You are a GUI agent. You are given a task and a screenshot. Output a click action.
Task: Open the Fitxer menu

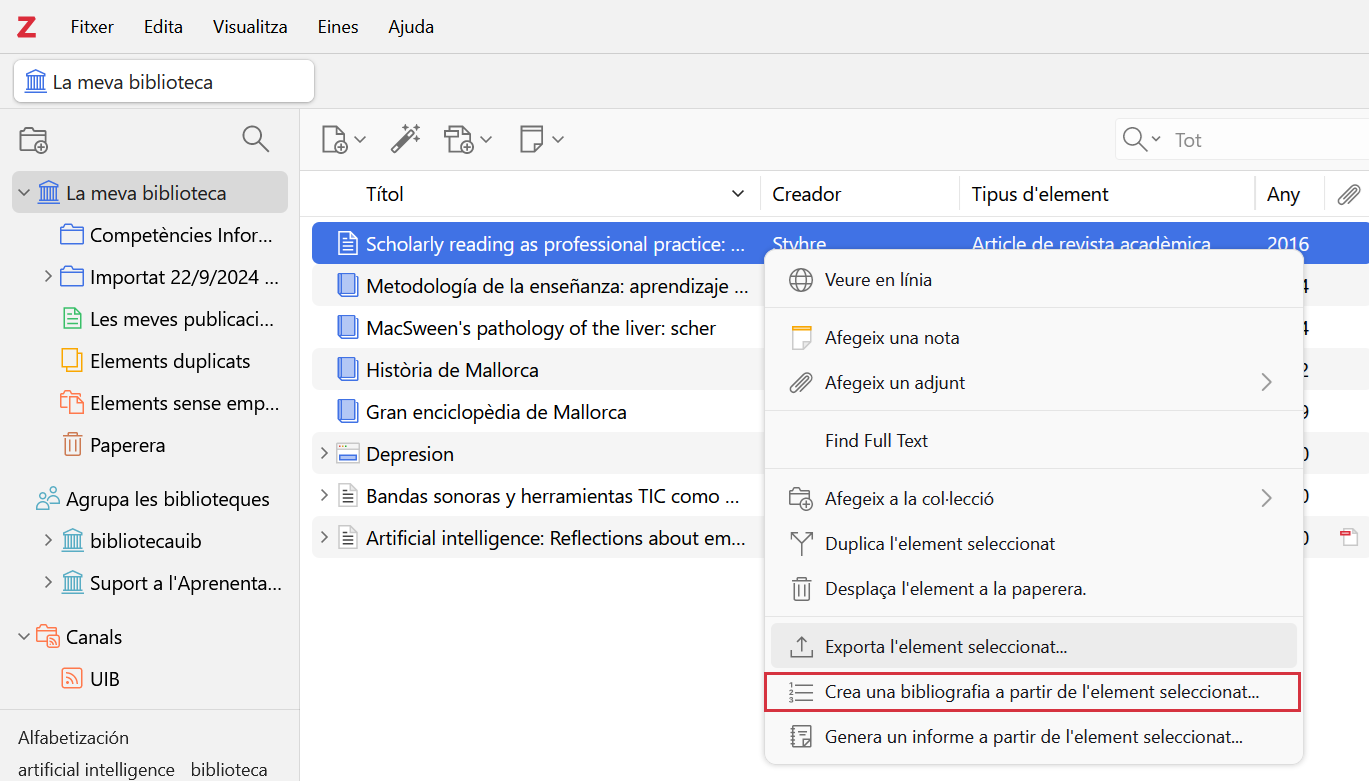[x=92, y=27]
